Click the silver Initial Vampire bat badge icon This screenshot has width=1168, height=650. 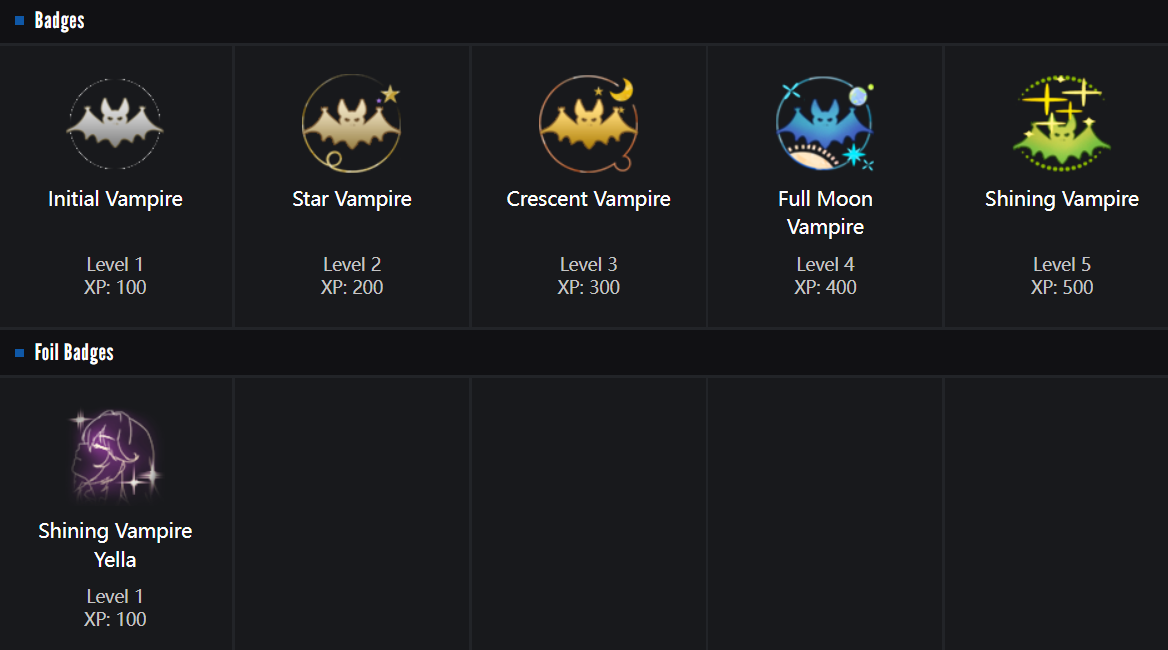(x=115, y=125)
